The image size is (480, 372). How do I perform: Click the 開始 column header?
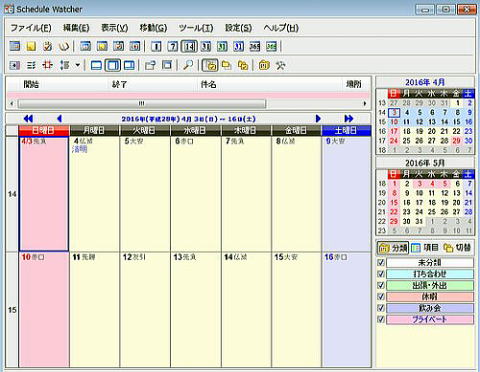31,84
